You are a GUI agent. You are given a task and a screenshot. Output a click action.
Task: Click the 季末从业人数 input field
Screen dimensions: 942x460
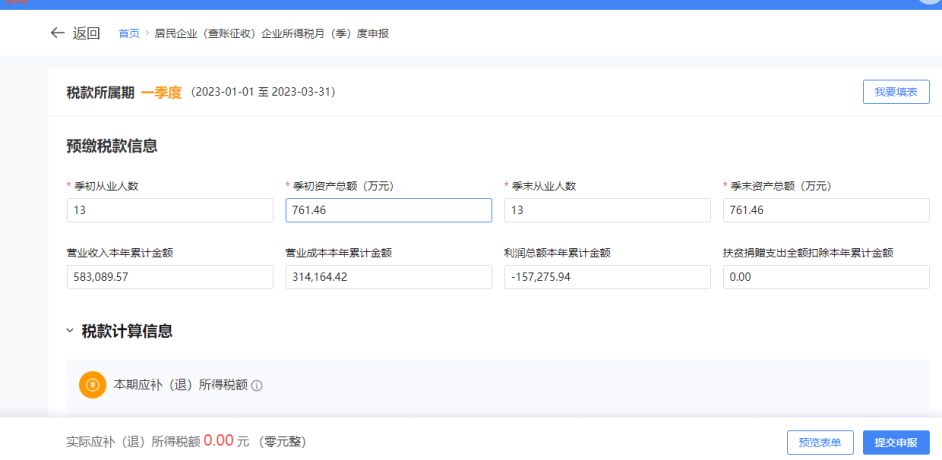tap(607, 211)
